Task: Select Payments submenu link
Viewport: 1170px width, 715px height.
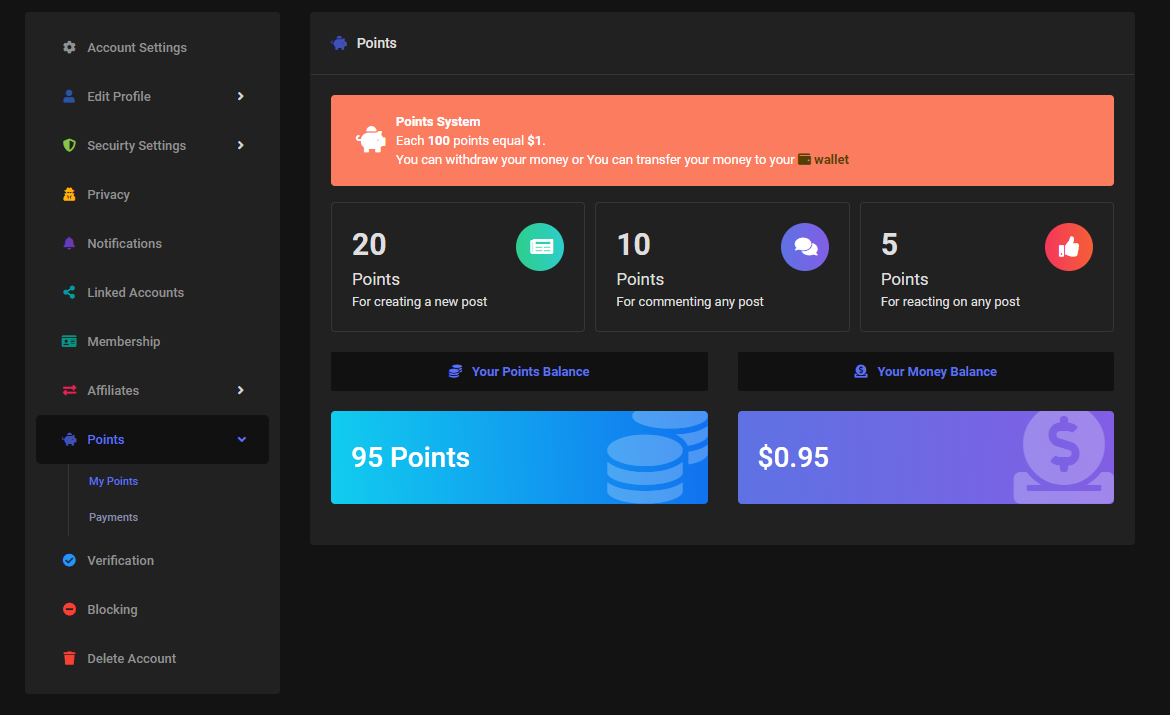Action: (x=113, y=517)
